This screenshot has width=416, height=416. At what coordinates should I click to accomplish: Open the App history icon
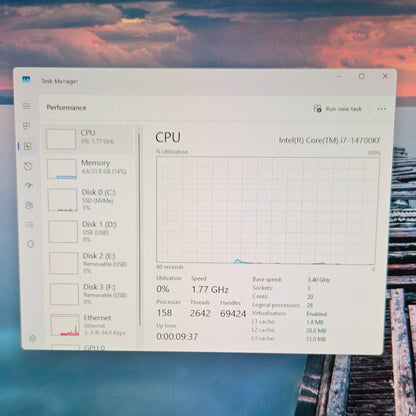click(28, 166)
